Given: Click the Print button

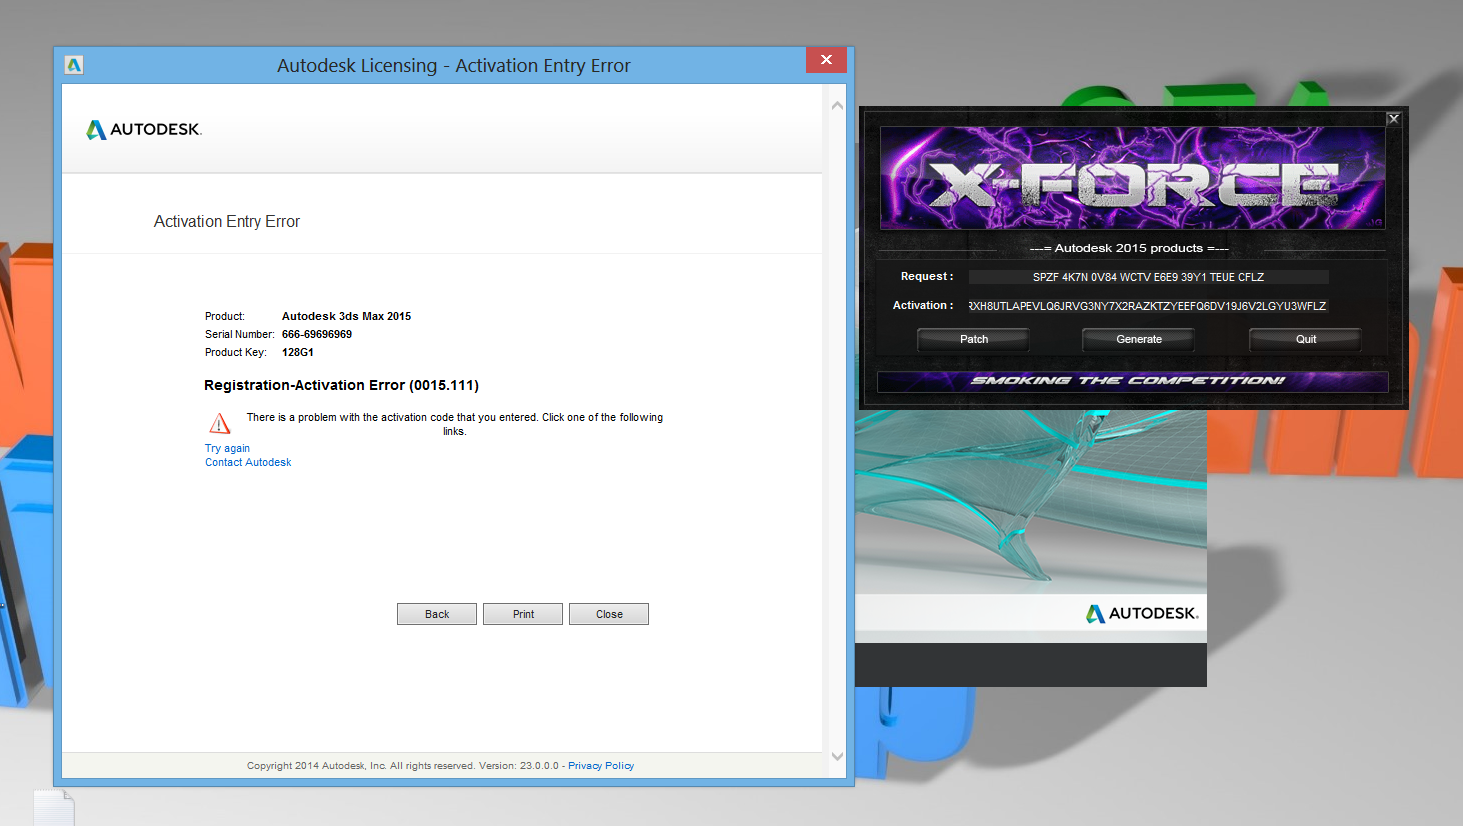Looking at the screenshot, I should click(523, 614).
